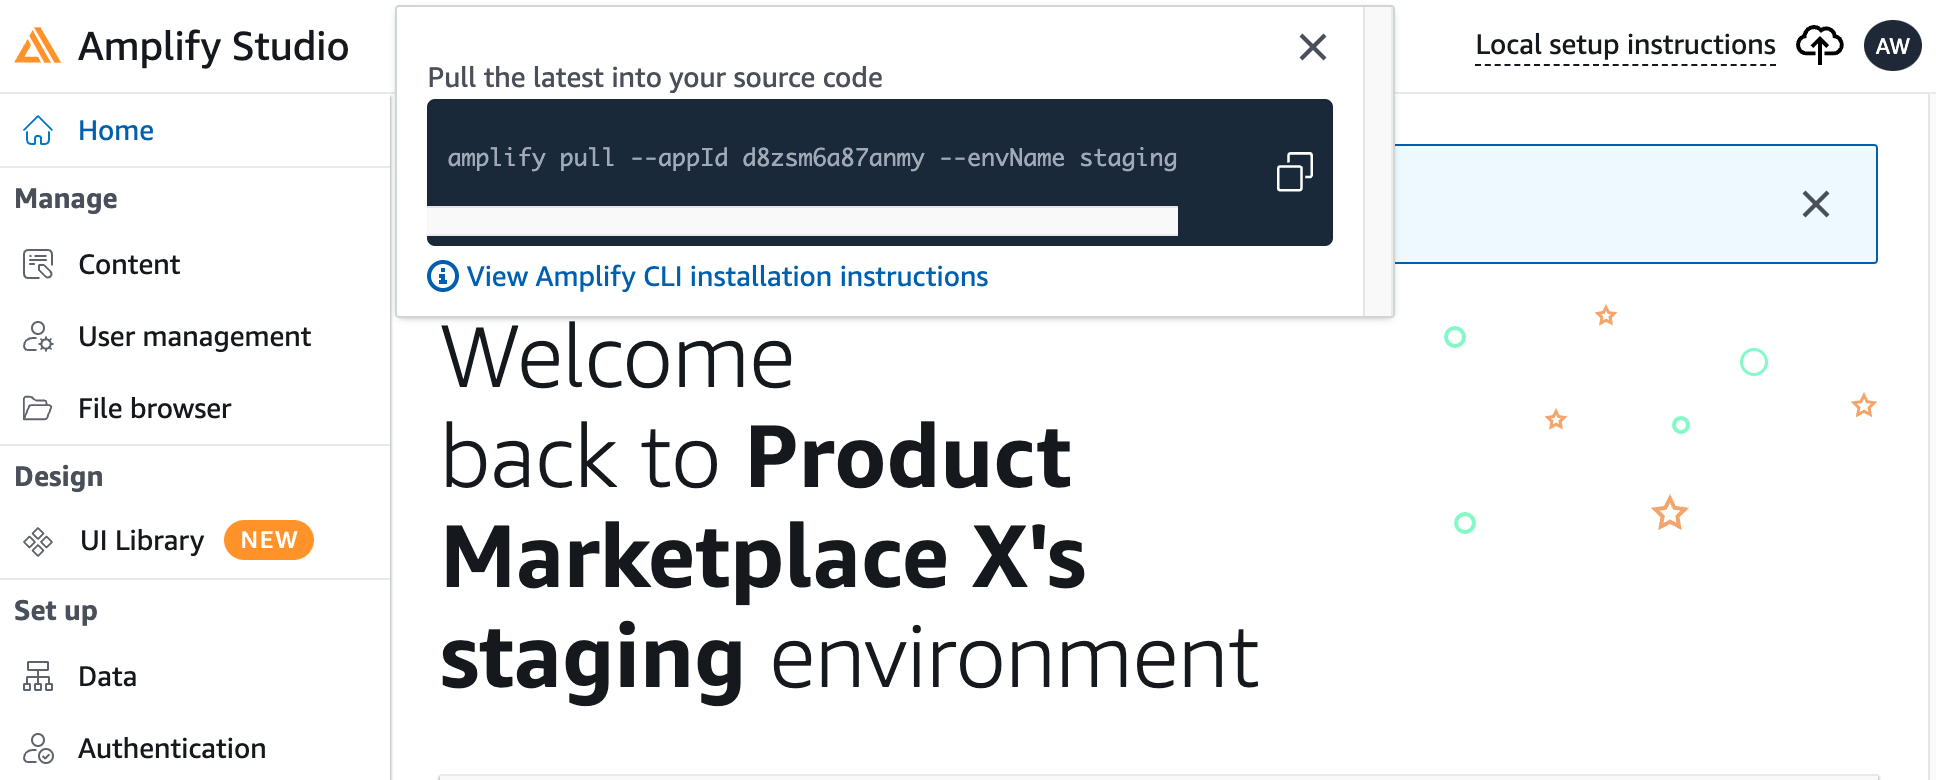
Task: Click 'Pull the latest into your source code' text
Action: pyautogui.click(x=655, y=77)
